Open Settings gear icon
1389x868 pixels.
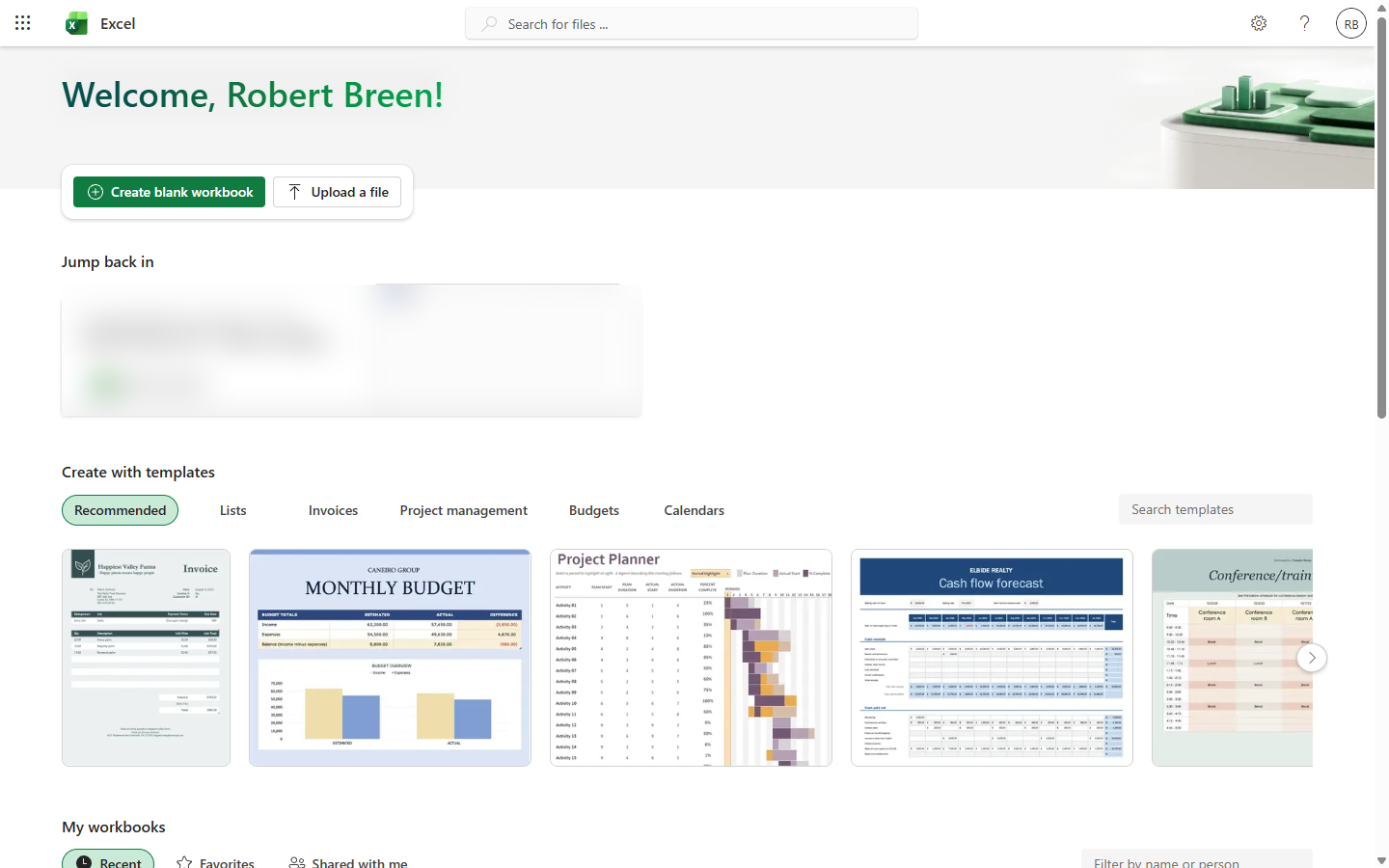click(x=1259, y=24)
